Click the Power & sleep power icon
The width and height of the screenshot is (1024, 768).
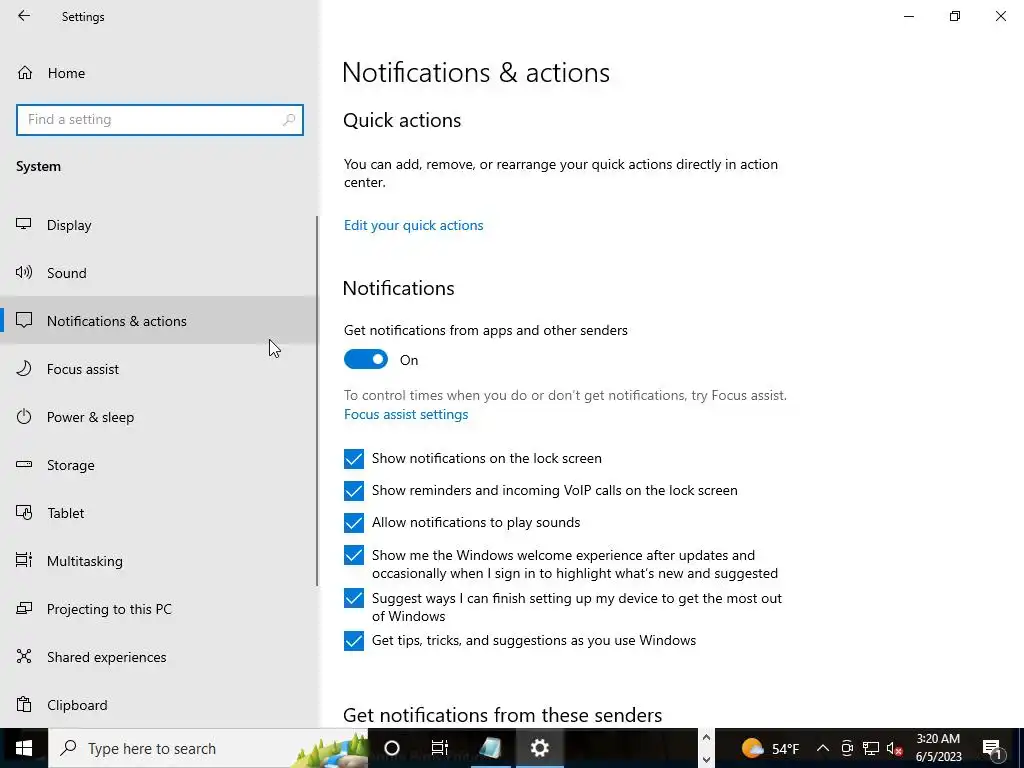click(24, 416)
